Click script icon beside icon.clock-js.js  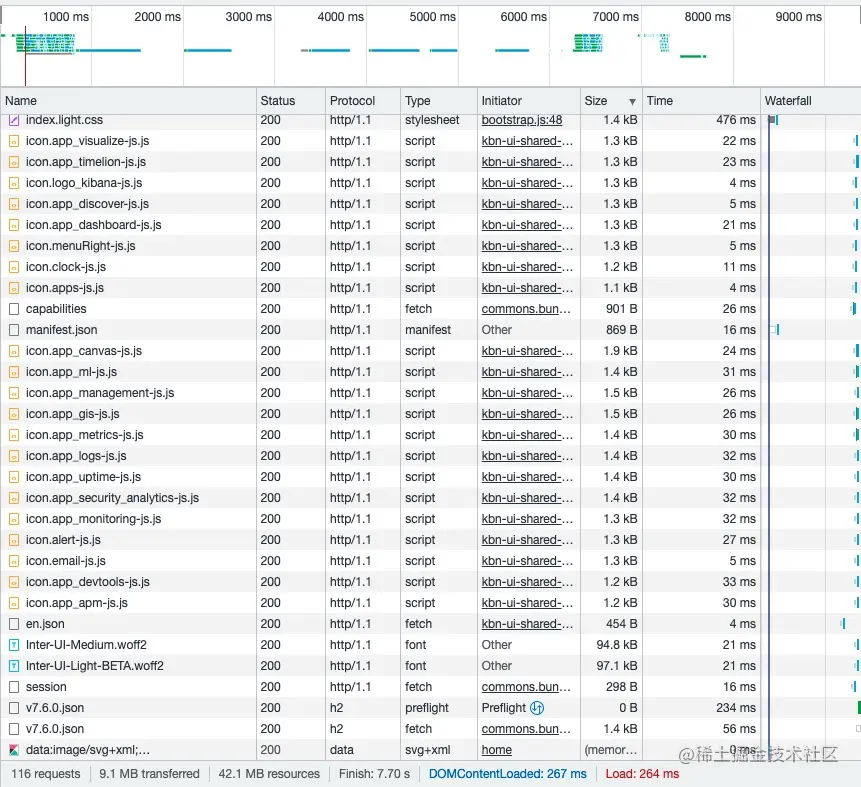[x=14, y=267]
